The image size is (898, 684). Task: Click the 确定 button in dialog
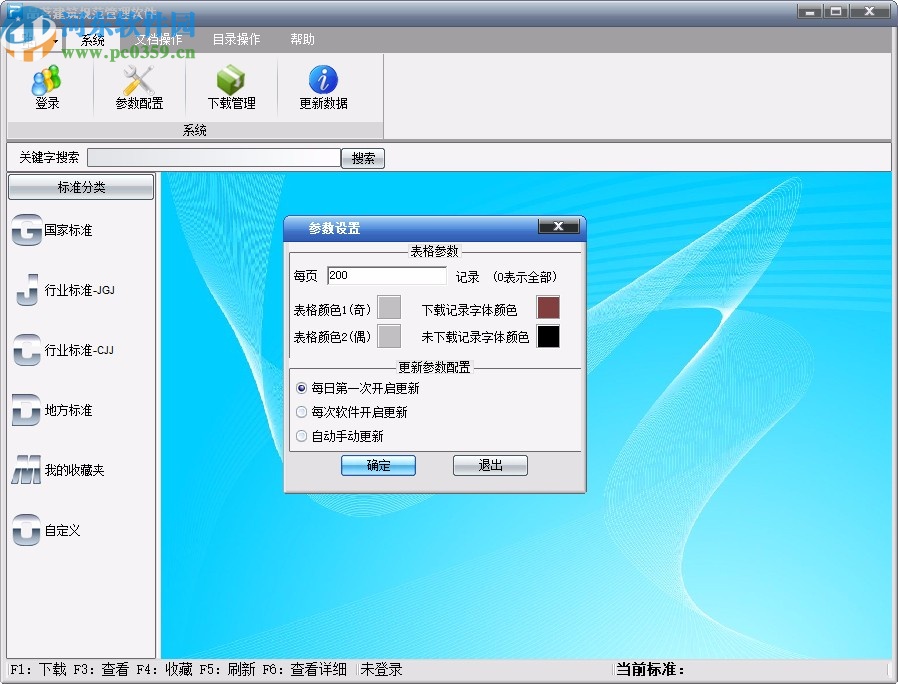378,465
